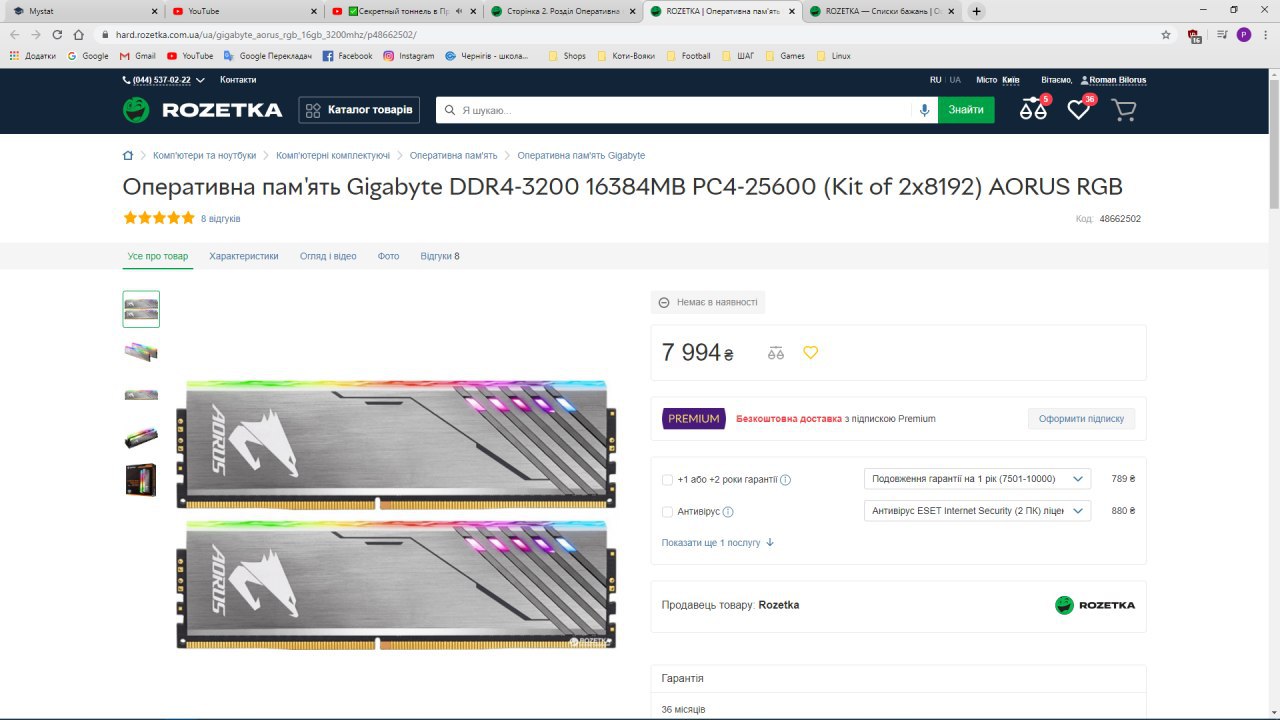Image resolution: width=1280 pixels, height=720 pixels.
Task: Open the comparison scales icon in the header
Action: tap(1033, 110)
